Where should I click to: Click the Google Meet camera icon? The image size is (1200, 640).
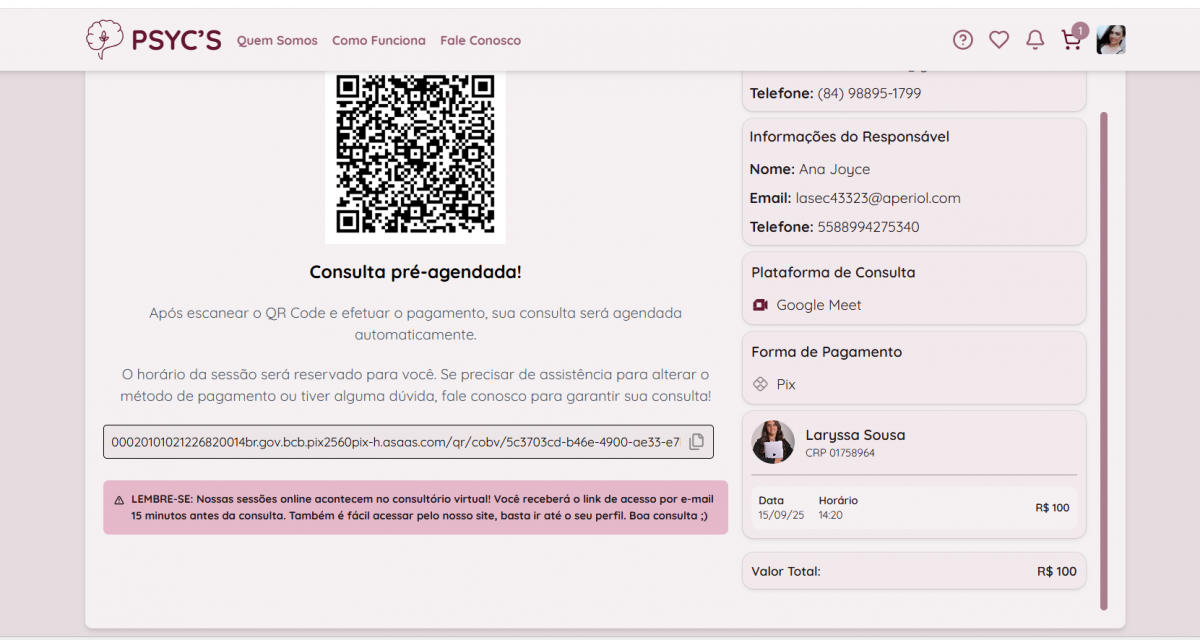point(760,305)
